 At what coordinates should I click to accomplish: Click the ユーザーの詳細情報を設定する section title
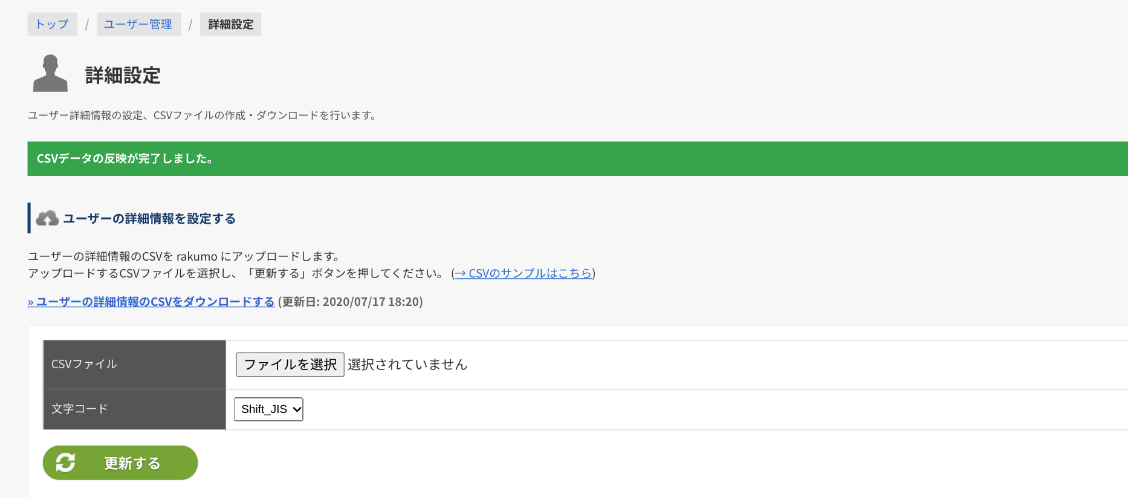point(150,218)
